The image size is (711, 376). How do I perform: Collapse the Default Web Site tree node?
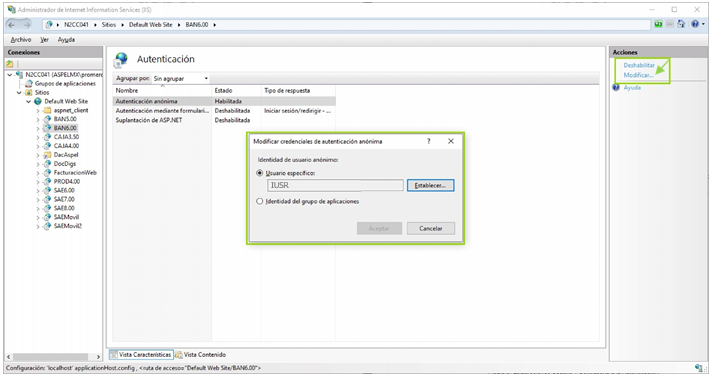coord(28,101)
